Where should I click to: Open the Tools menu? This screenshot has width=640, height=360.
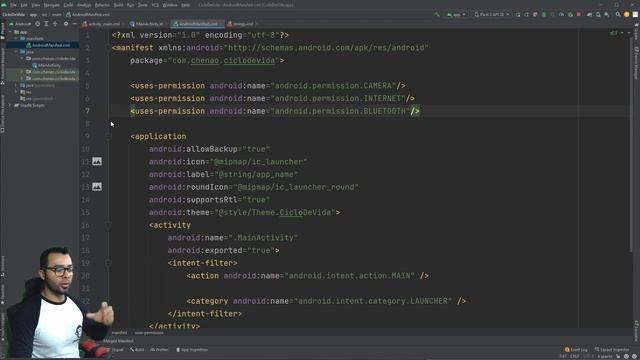pos(143,5)
